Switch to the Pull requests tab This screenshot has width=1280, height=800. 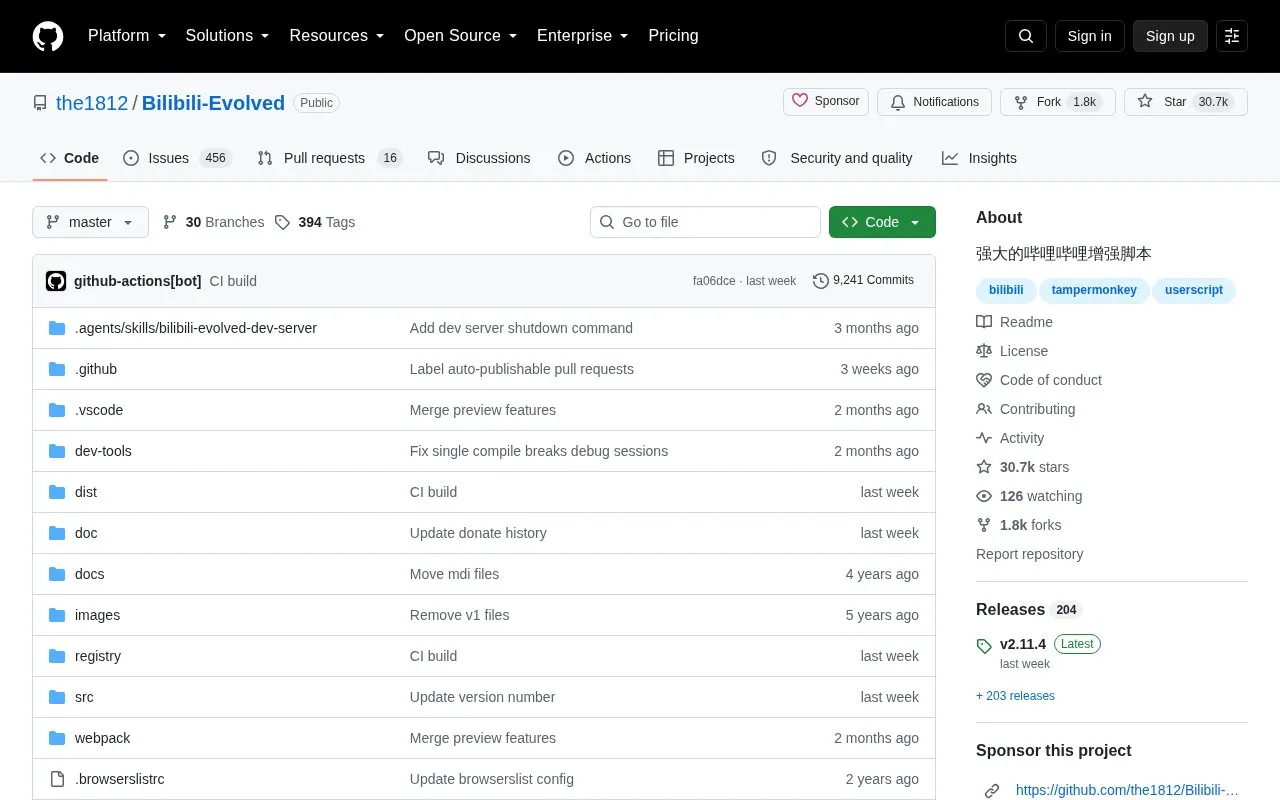[x=329, y=158]
